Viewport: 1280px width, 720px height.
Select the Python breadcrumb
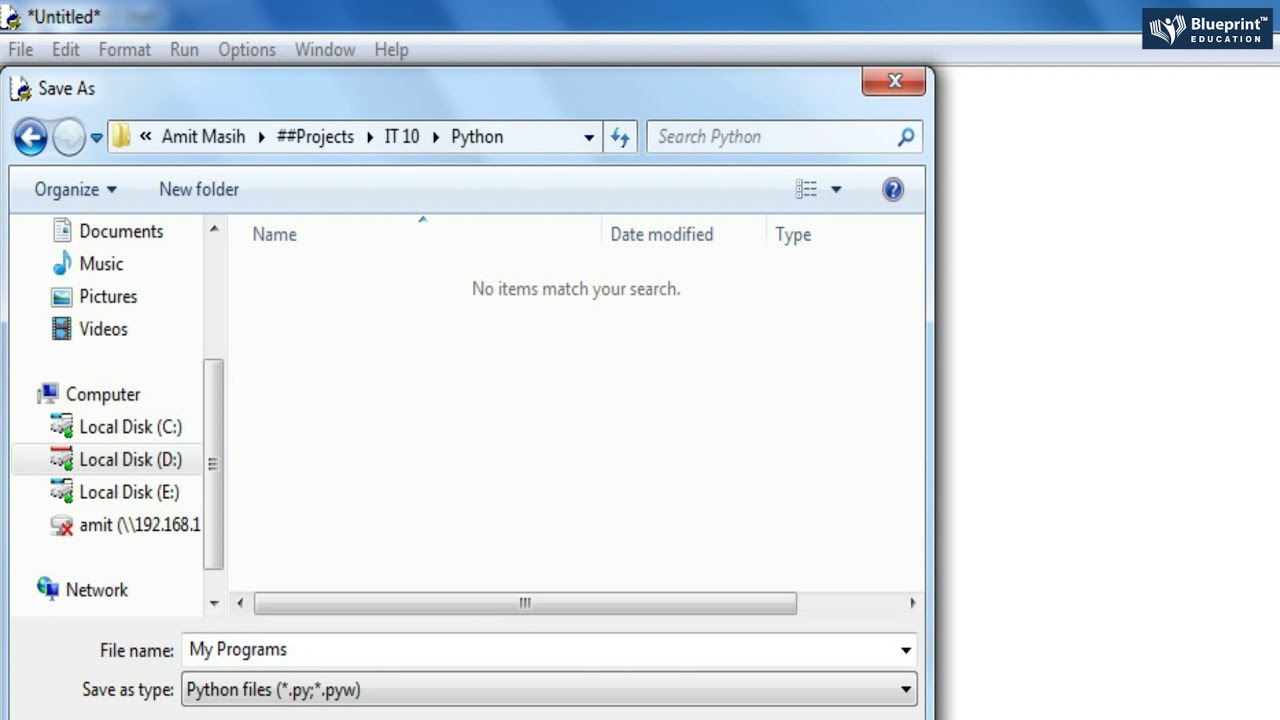pyautogui.click(x=477, y=137)
